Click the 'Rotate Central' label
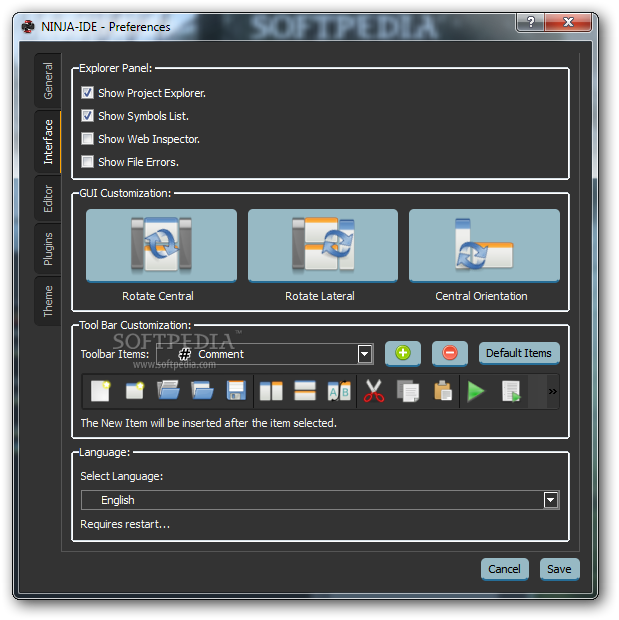The height and width of the screenshot is (620, 619). click(158, 296)
